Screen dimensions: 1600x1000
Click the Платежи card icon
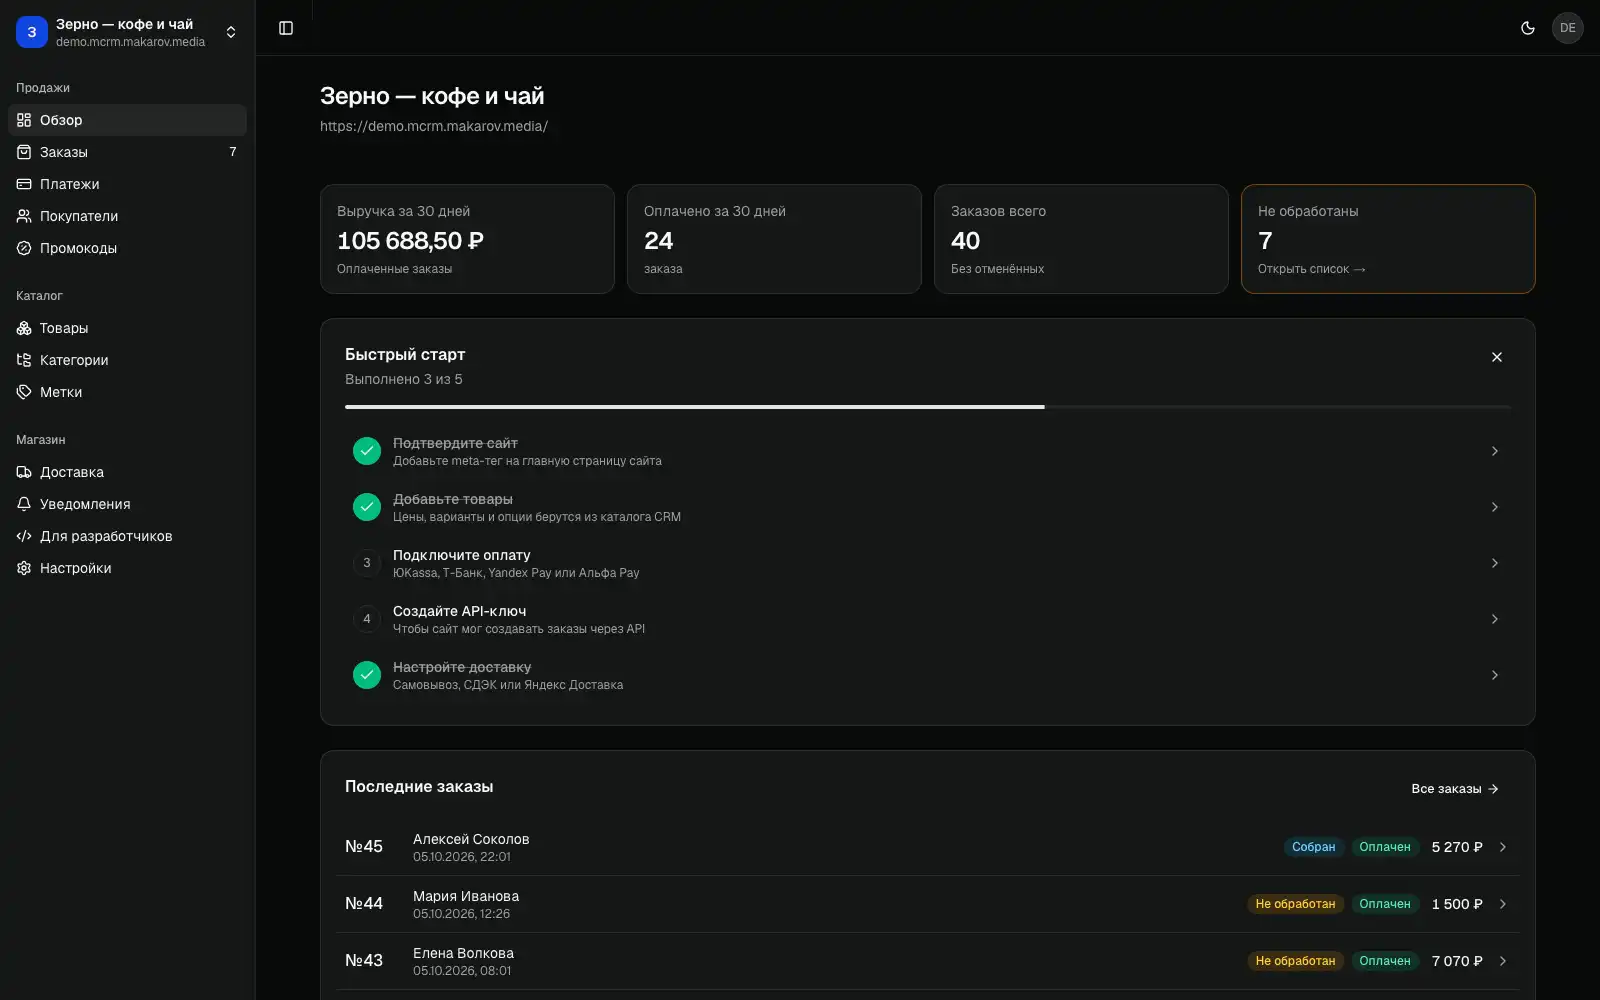pos(24,184)
